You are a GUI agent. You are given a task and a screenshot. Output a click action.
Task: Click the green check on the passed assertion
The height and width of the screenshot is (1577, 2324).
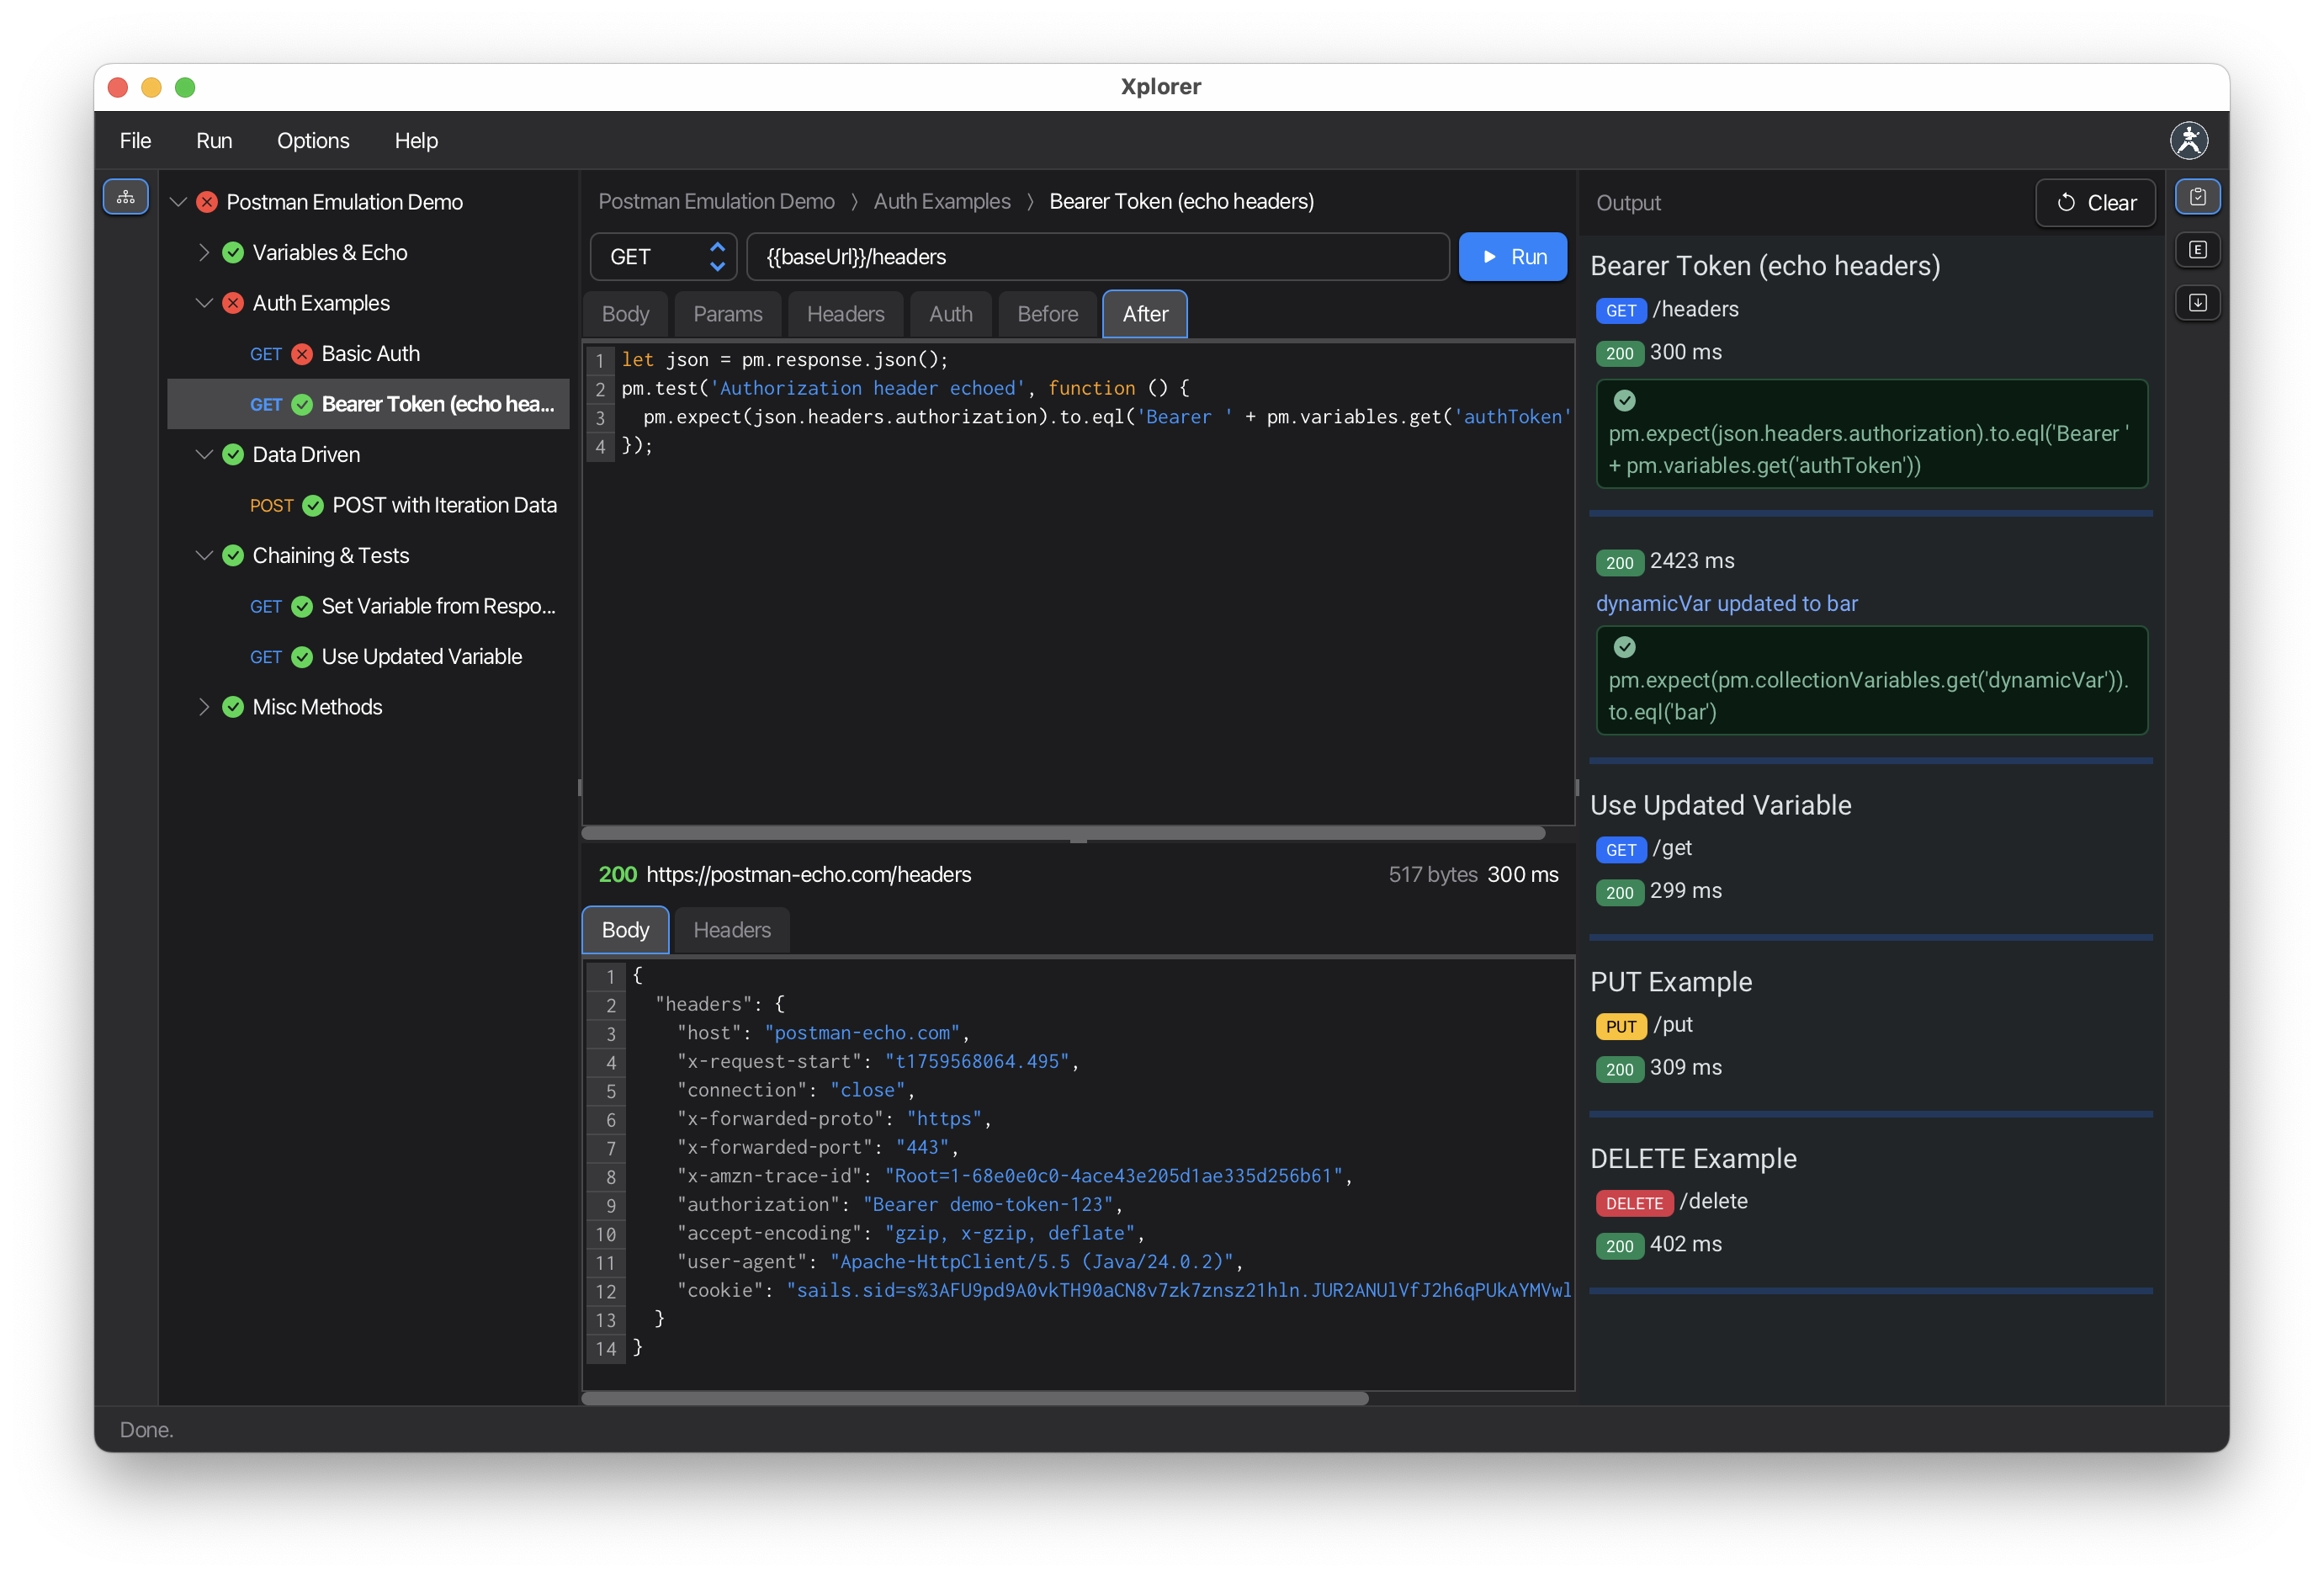click(x=1624, y=401)
